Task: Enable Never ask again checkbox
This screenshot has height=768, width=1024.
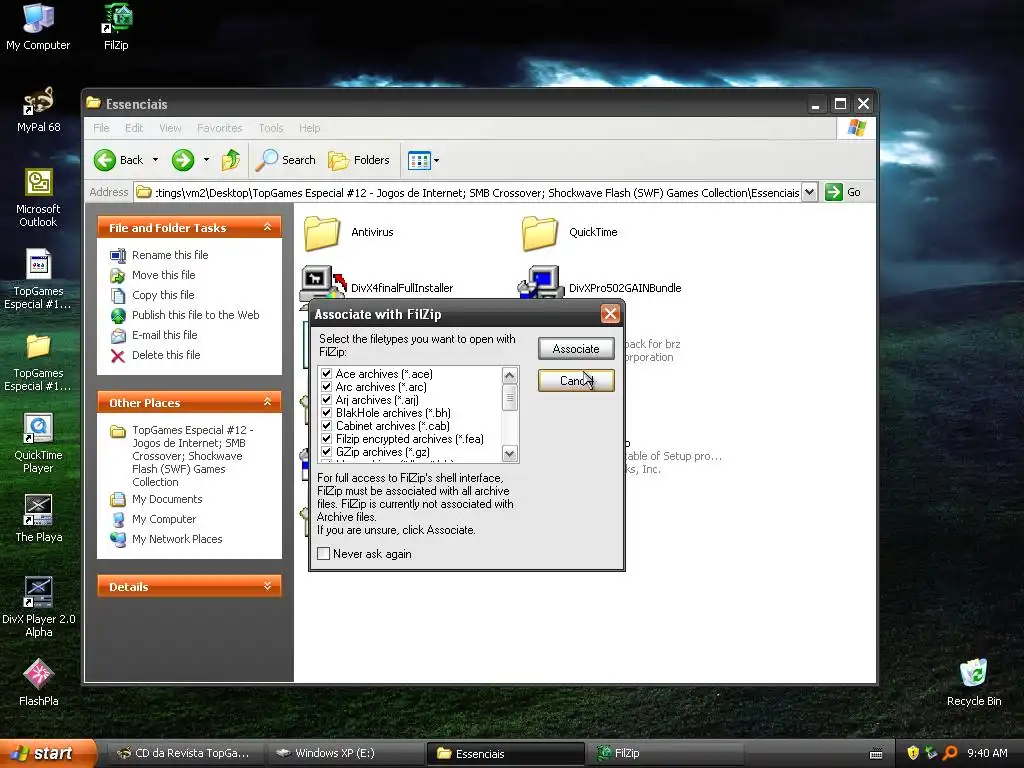Action: [x=323, y=554]
